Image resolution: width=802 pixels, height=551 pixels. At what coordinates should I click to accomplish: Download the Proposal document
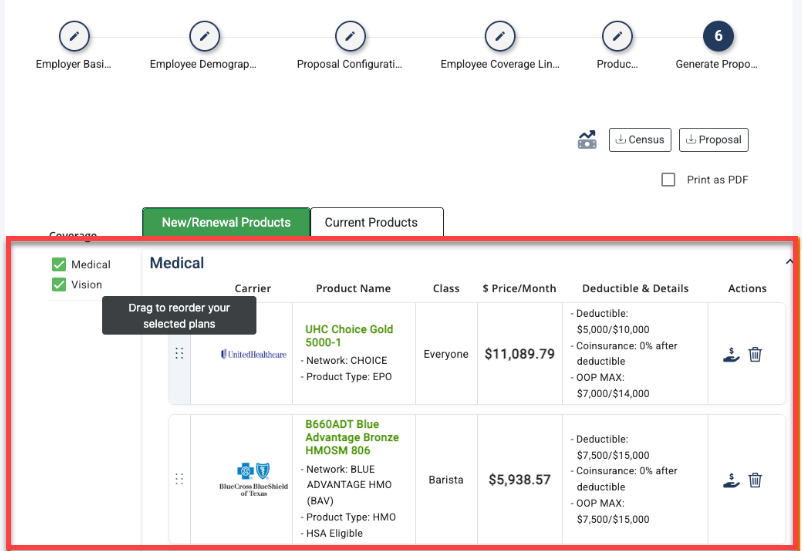[x=714, y=140]
